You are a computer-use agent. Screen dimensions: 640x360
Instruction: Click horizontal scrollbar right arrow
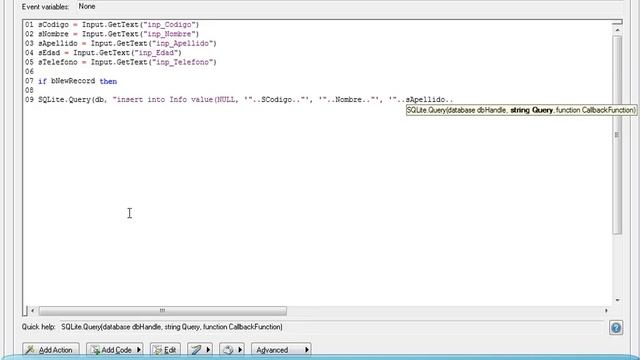pyautogui.click(x=606, y=311)
